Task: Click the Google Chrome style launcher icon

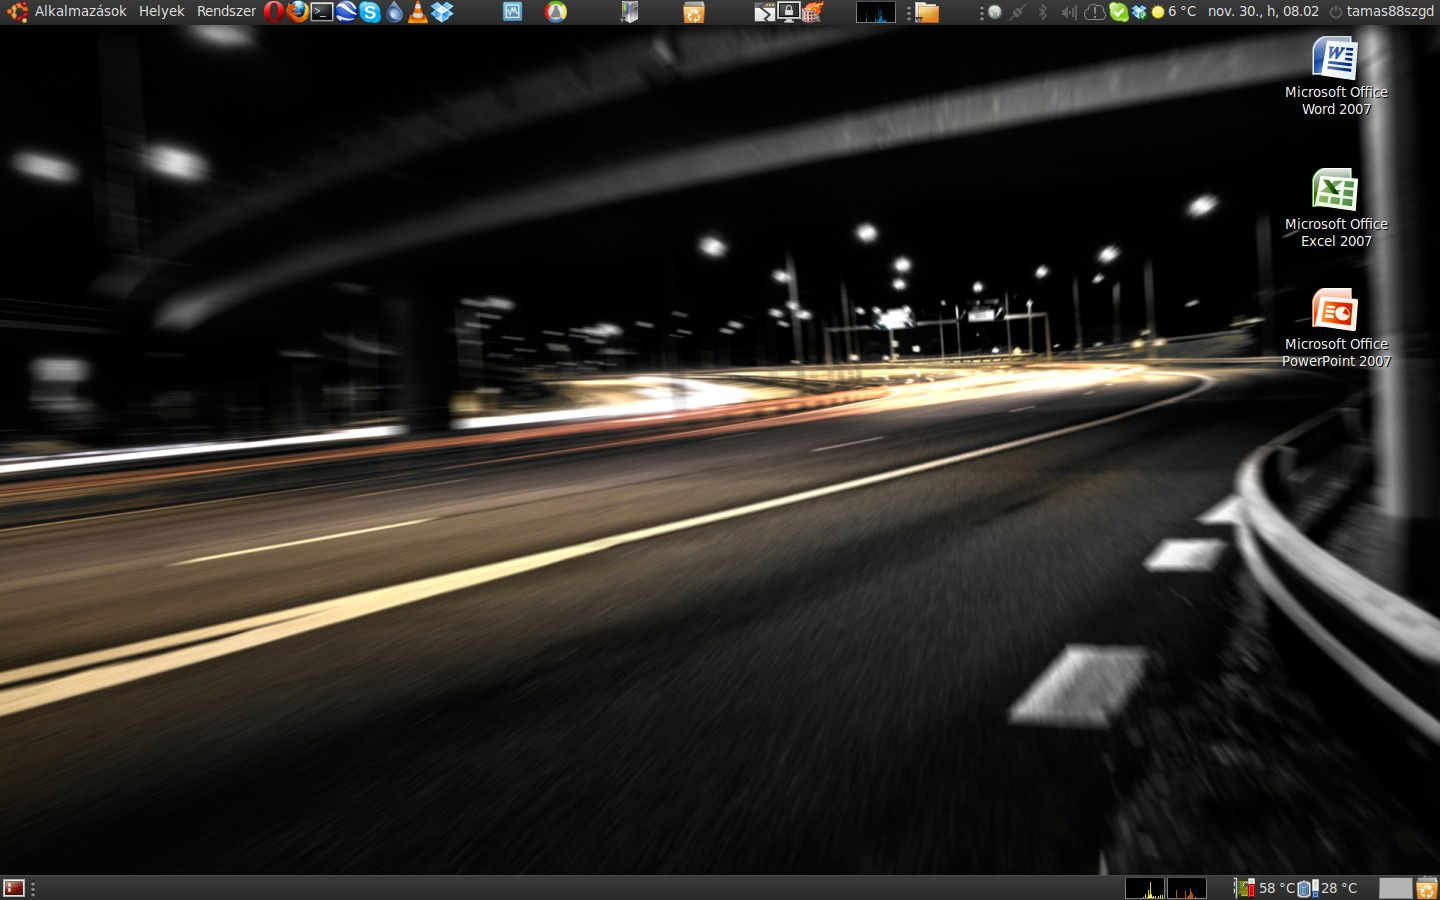Action: click(x=556, y=12)
